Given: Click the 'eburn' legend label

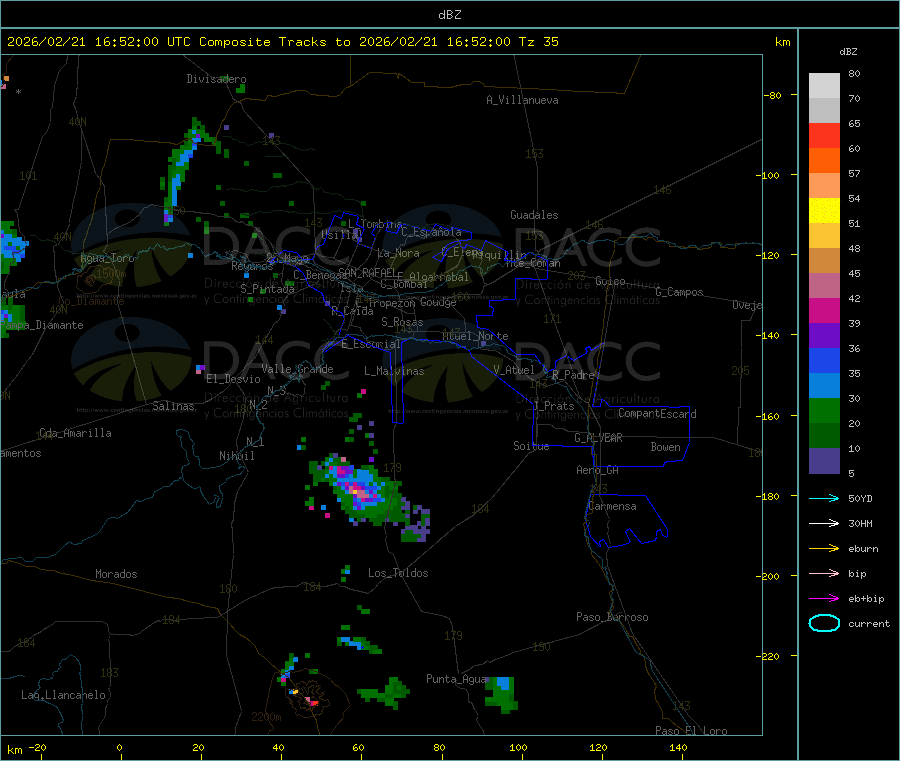Looking at the screenshot, I should pos(863,549).
